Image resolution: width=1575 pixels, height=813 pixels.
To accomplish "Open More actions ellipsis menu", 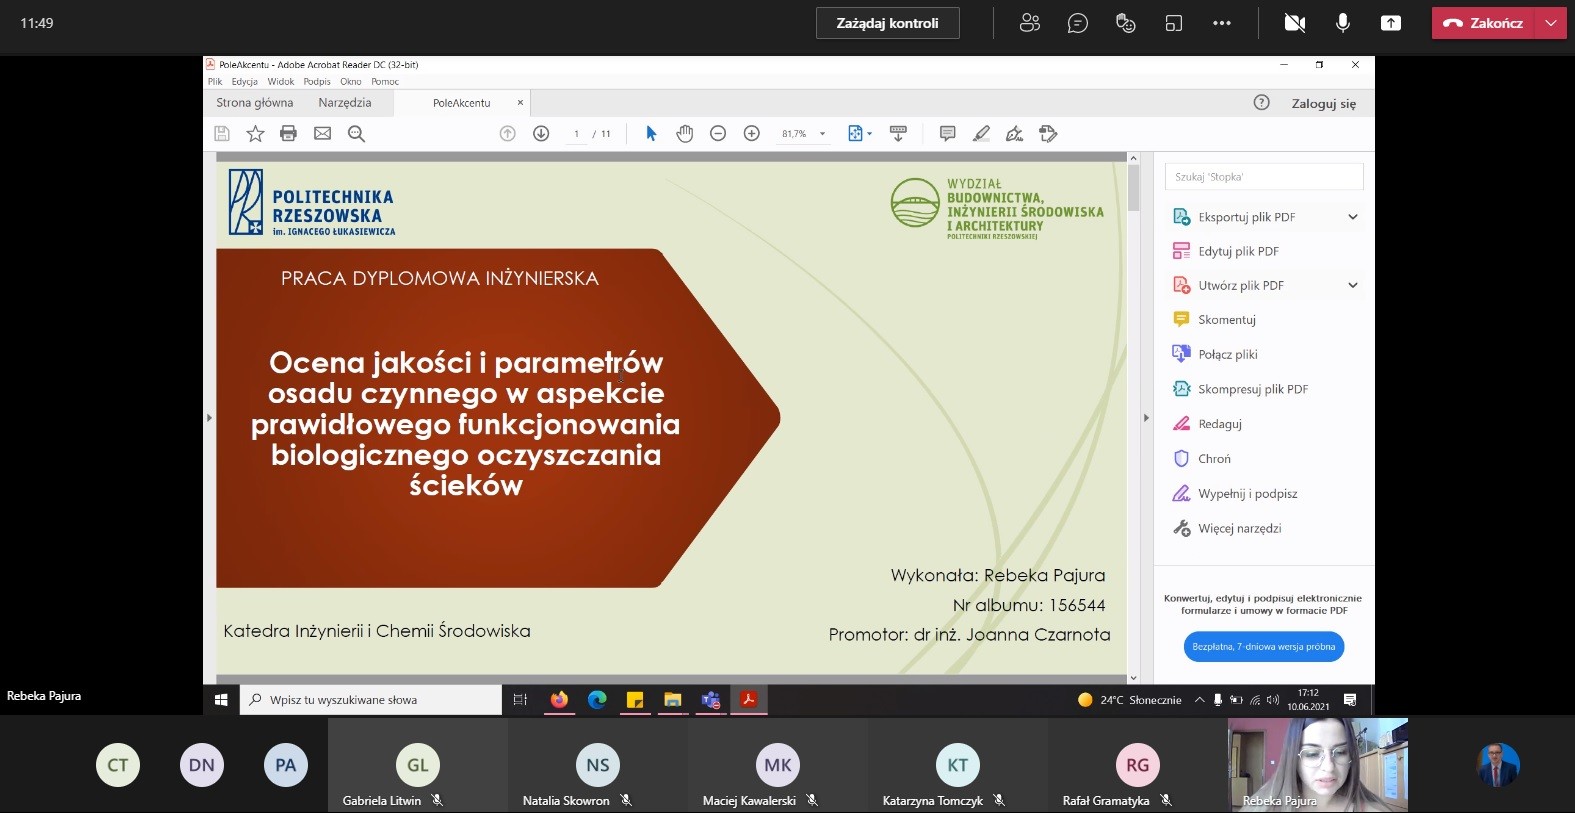I will tap(1221, 23).
